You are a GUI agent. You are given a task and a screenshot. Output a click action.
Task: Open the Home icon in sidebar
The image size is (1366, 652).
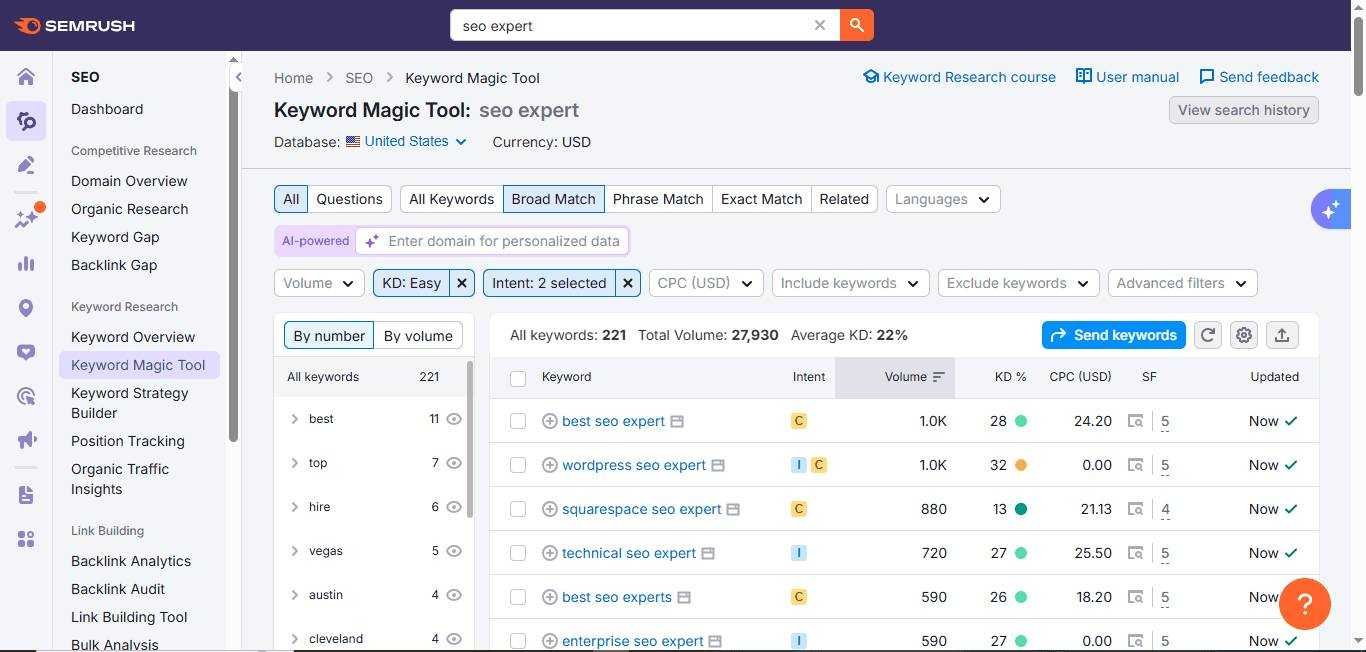25,76
